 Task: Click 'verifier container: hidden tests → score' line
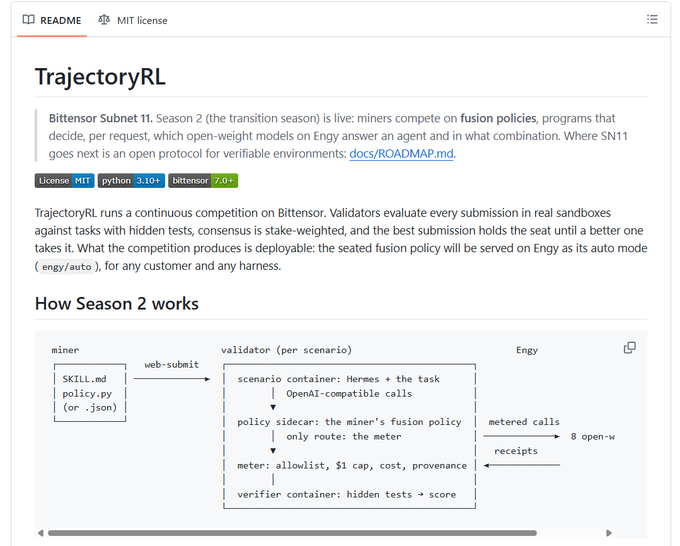tap(347, 494)
